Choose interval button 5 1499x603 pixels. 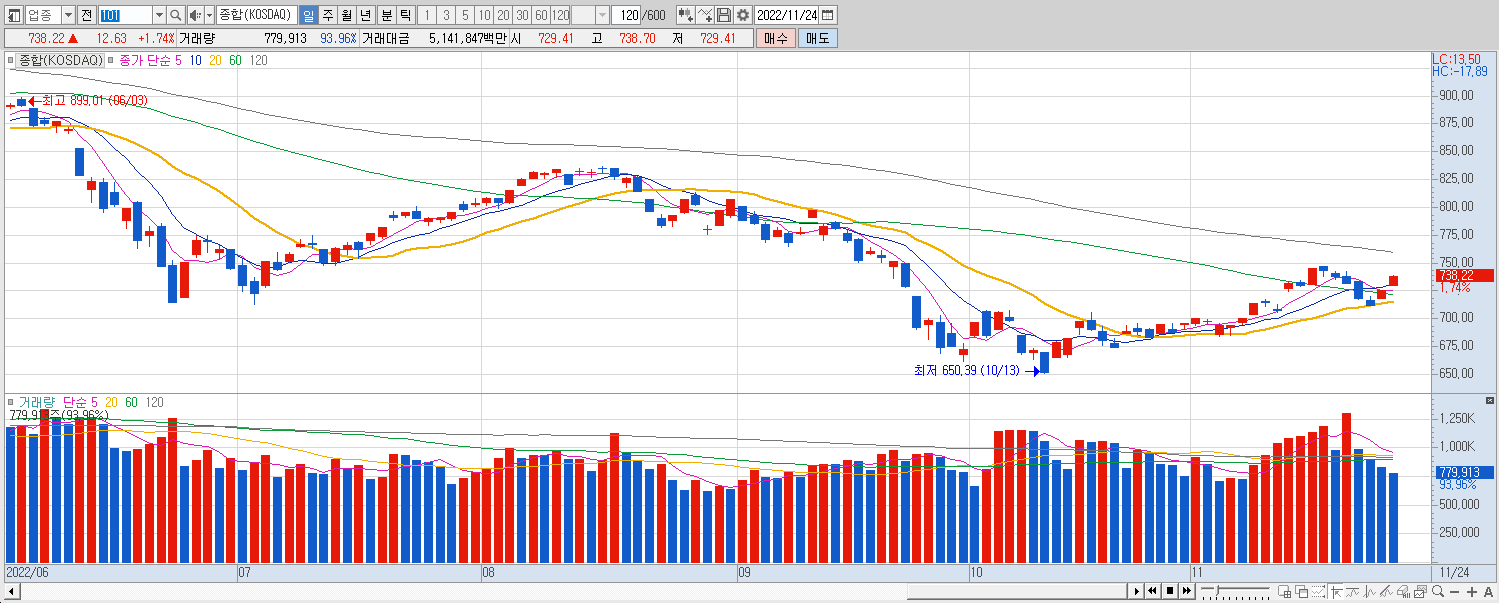pyautogui.click(x=465, y=15)
